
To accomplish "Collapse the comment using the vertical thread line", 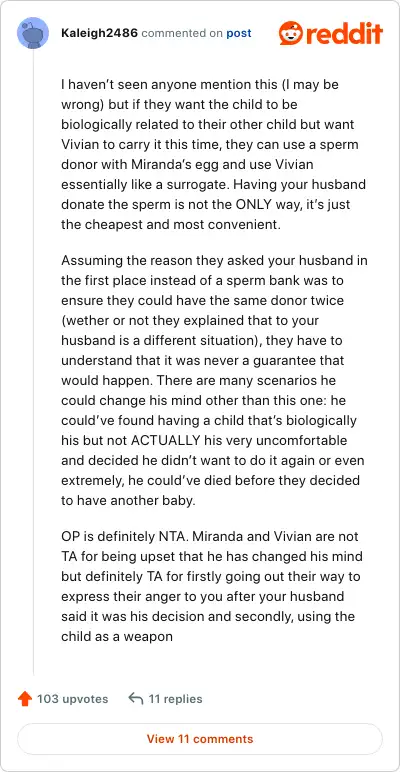I will click(x=33, y=362).
